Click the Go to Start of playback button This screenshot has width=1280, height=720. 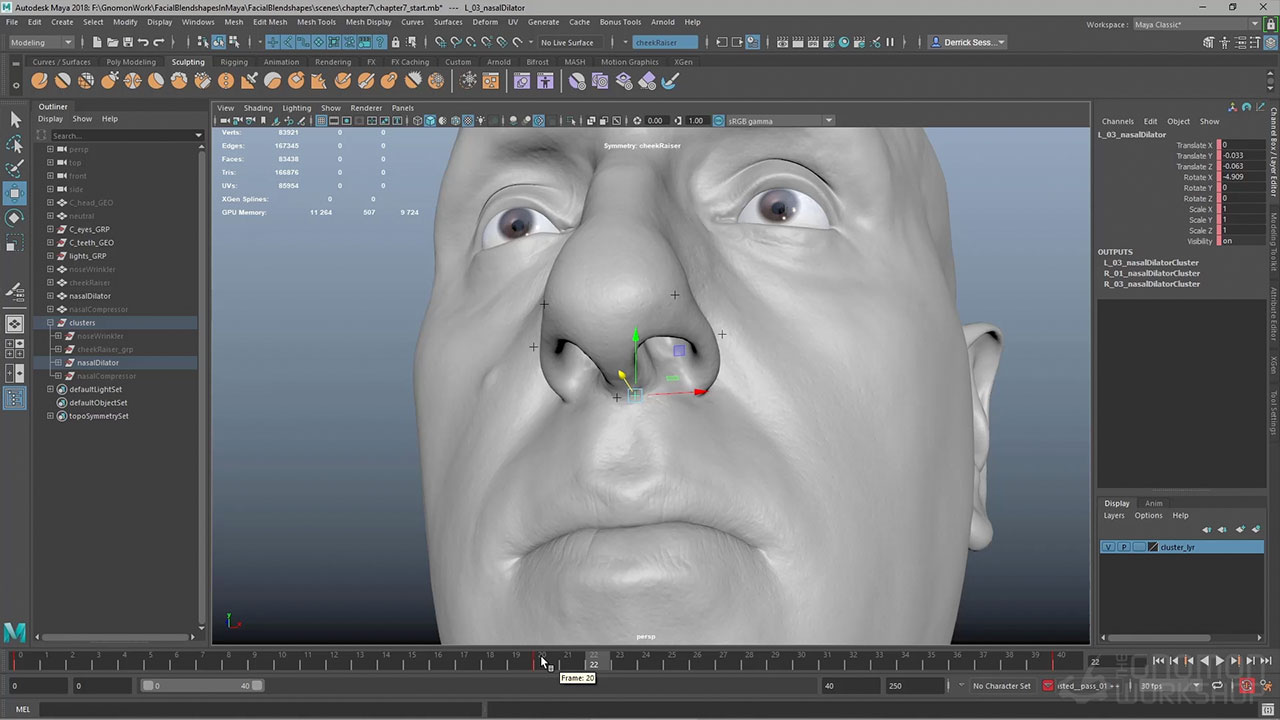point(1159,661)
